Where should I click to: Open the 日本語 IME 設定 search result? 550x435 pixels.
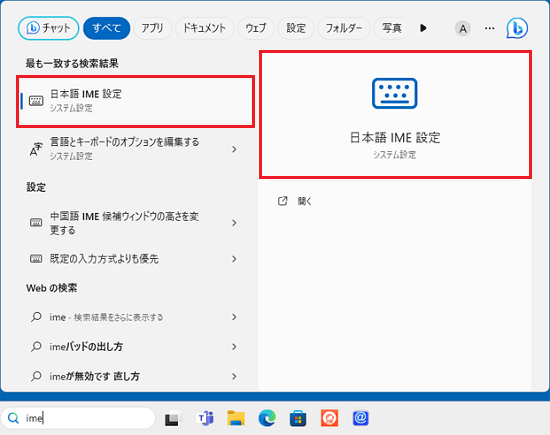[x=135, y=101]
